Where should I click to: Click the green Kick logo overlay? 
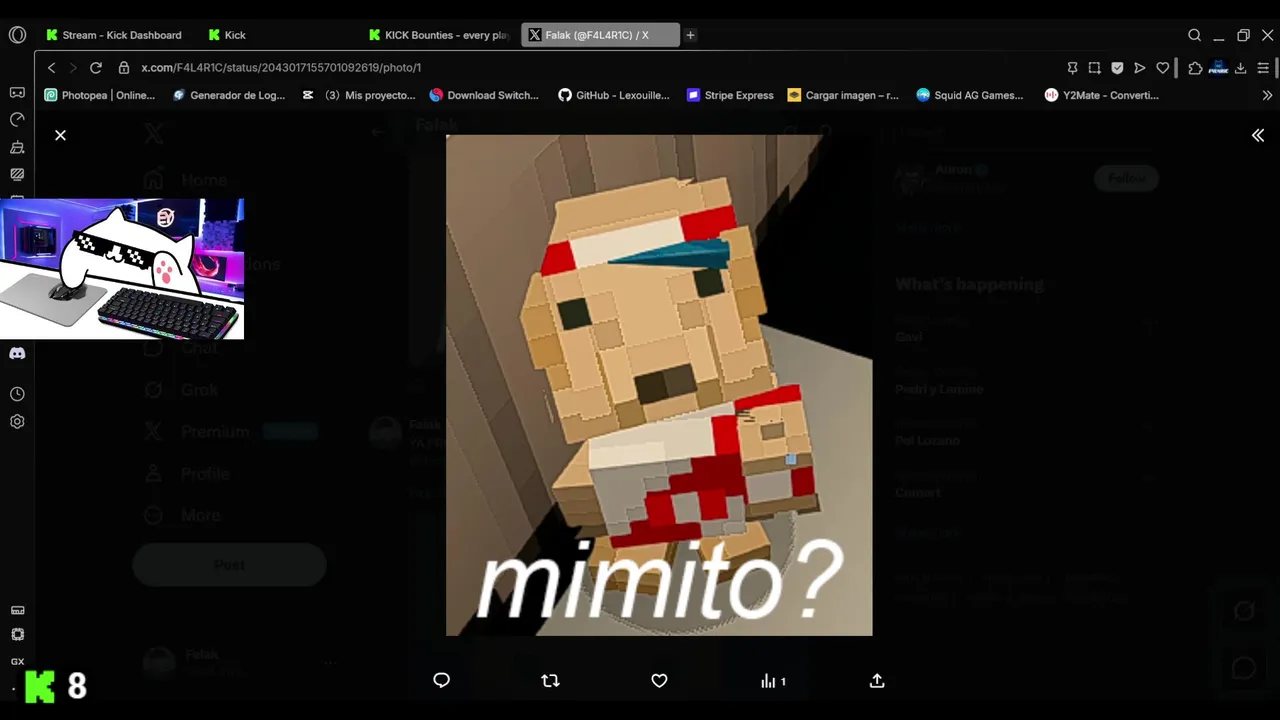[x=40, y=686]
